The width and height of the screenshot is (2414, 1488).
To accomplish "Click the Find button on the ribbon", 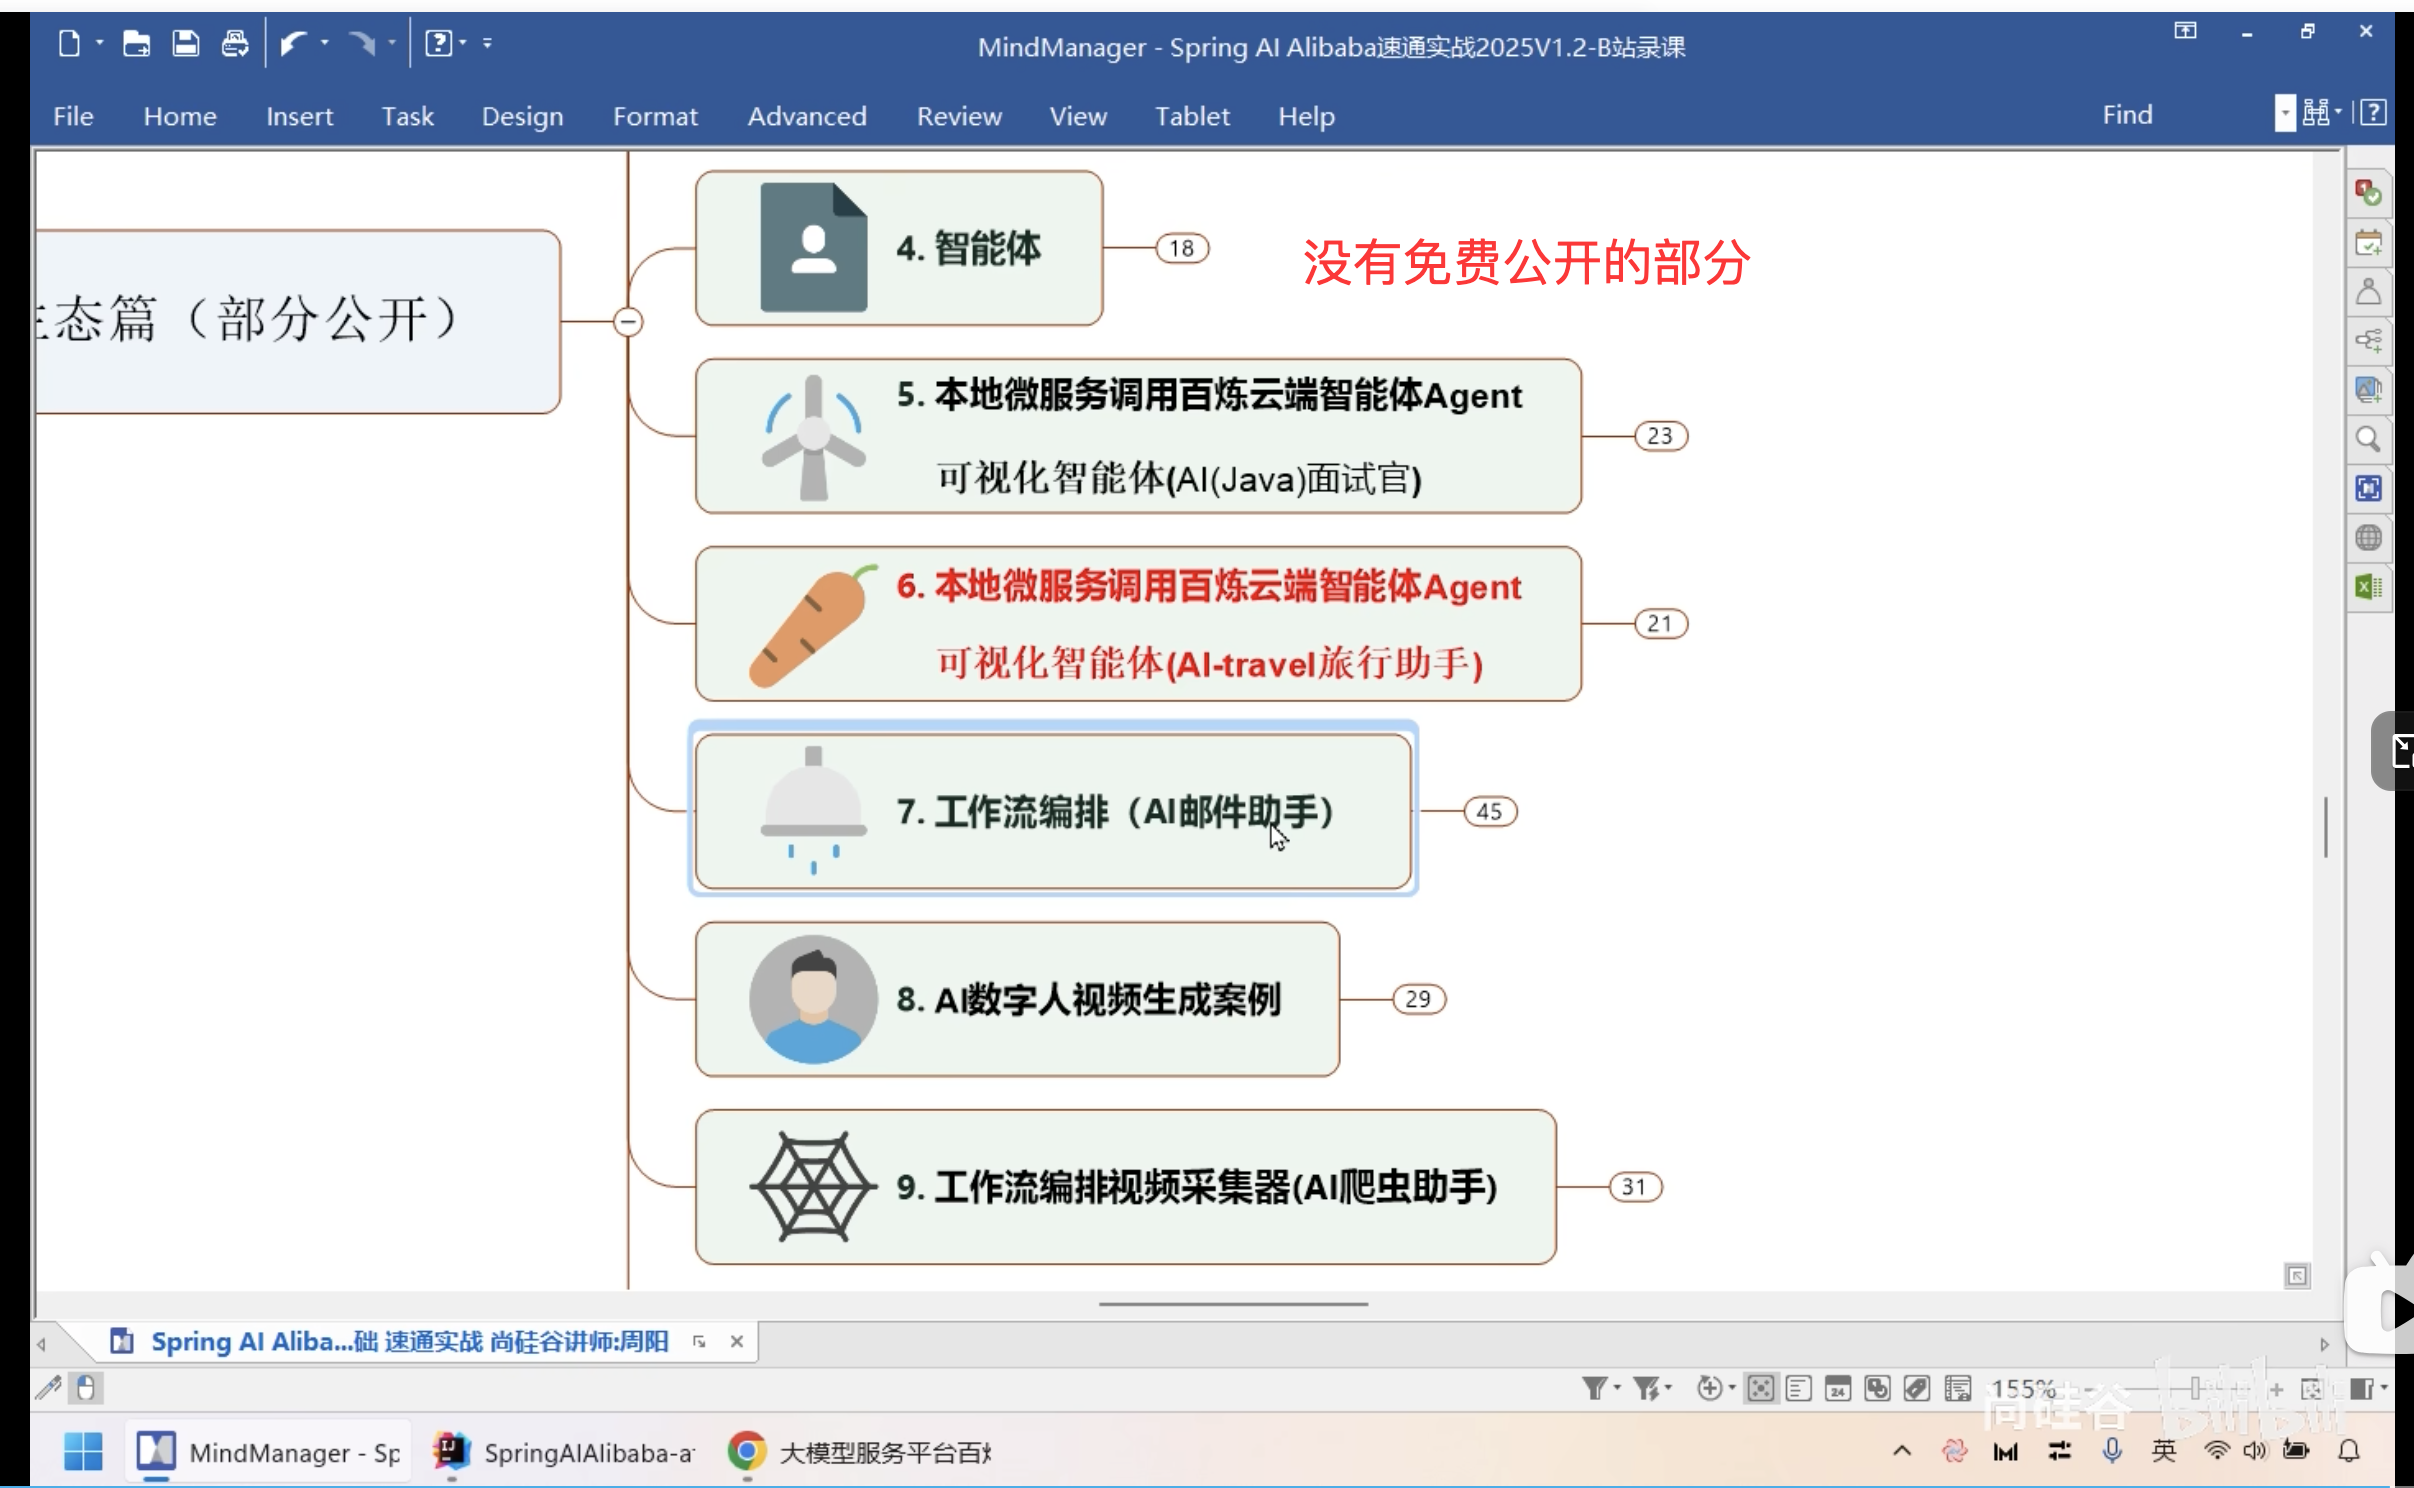I will coord(2126,114).
